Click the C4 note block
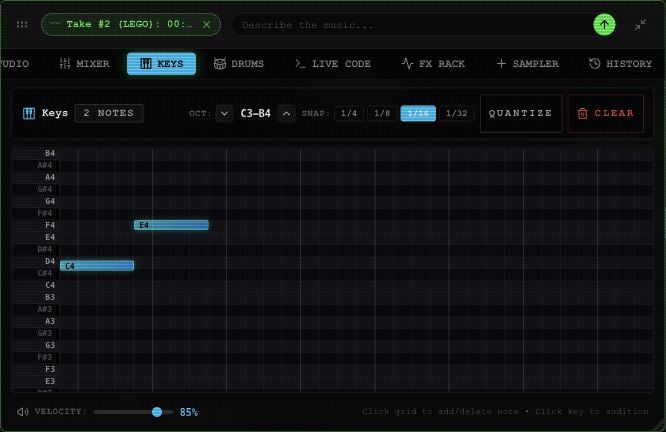Viewport: 666px width, 432px height. point(97,266)
